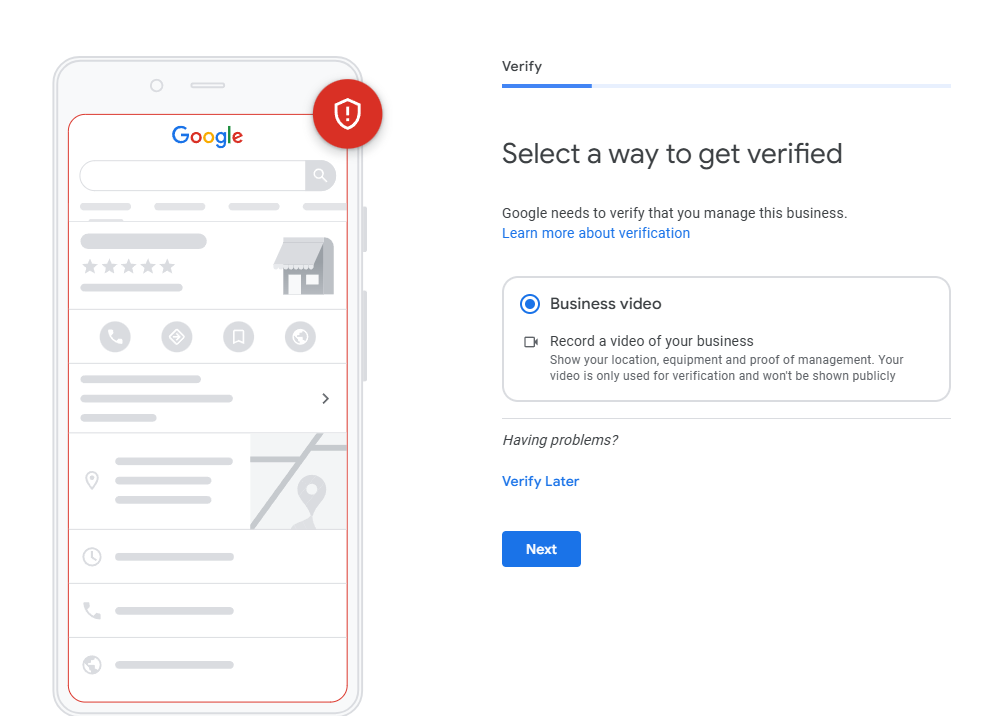Open Learn more about verification link

pos(596,233)
